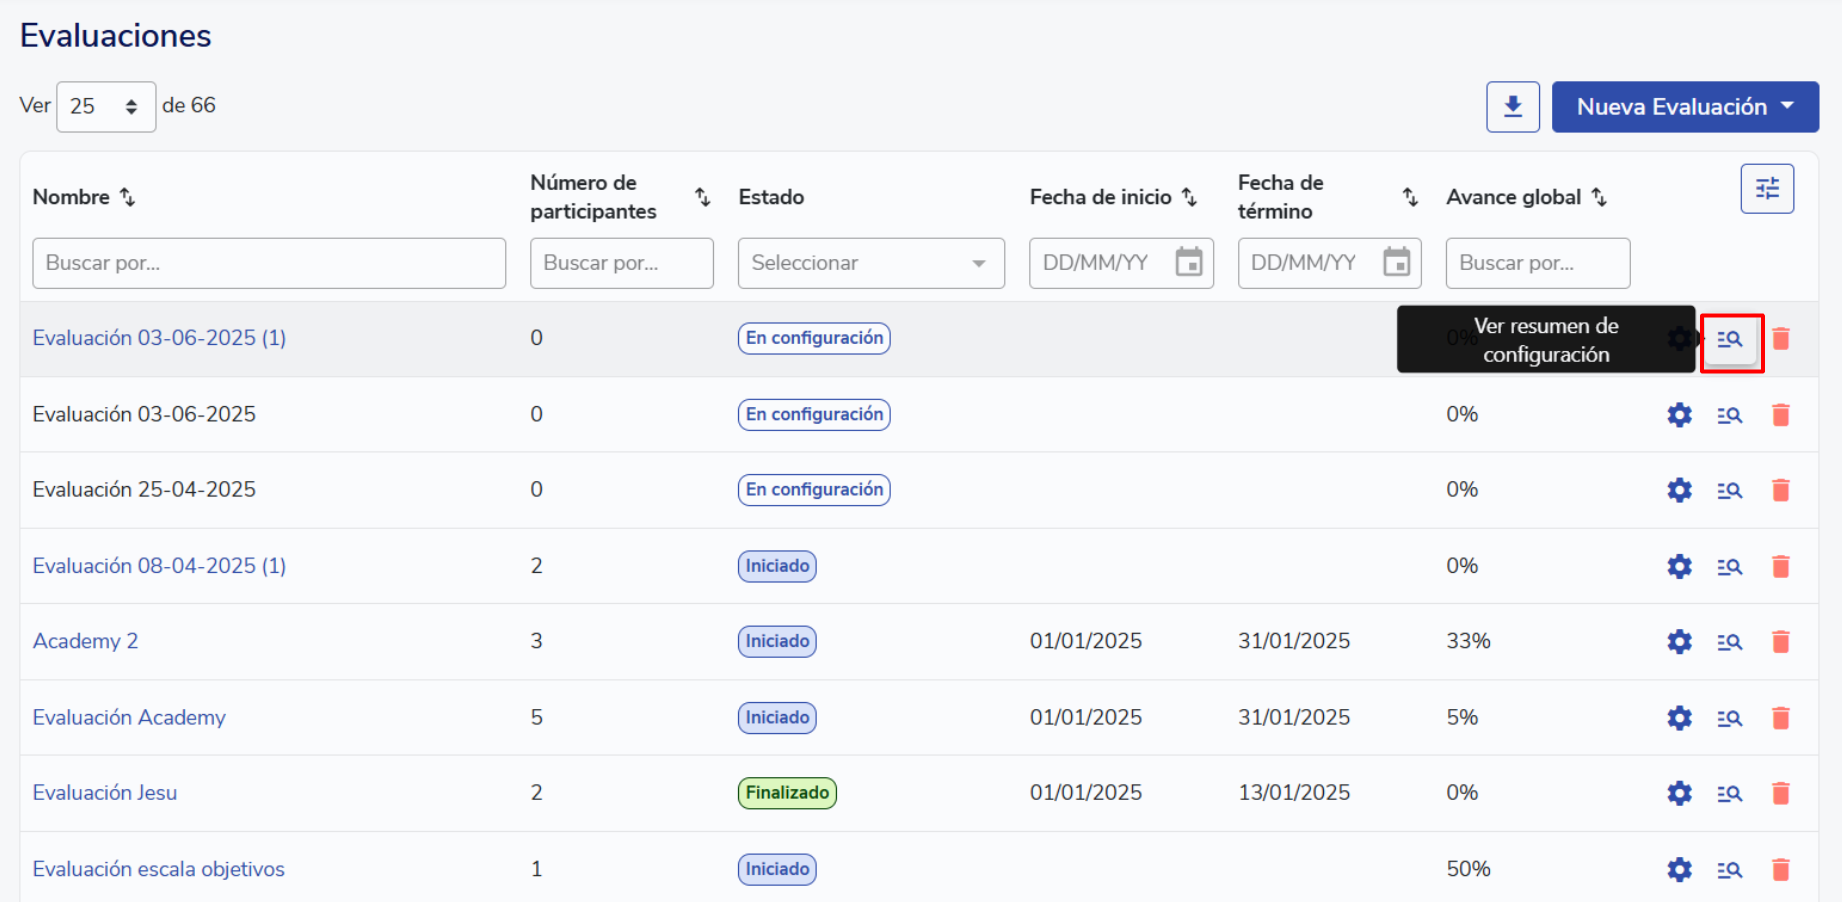Open gear settings for Evaluación 25-04-2025
This screenshot has width=1842, height=902.
coord(1679,490)
